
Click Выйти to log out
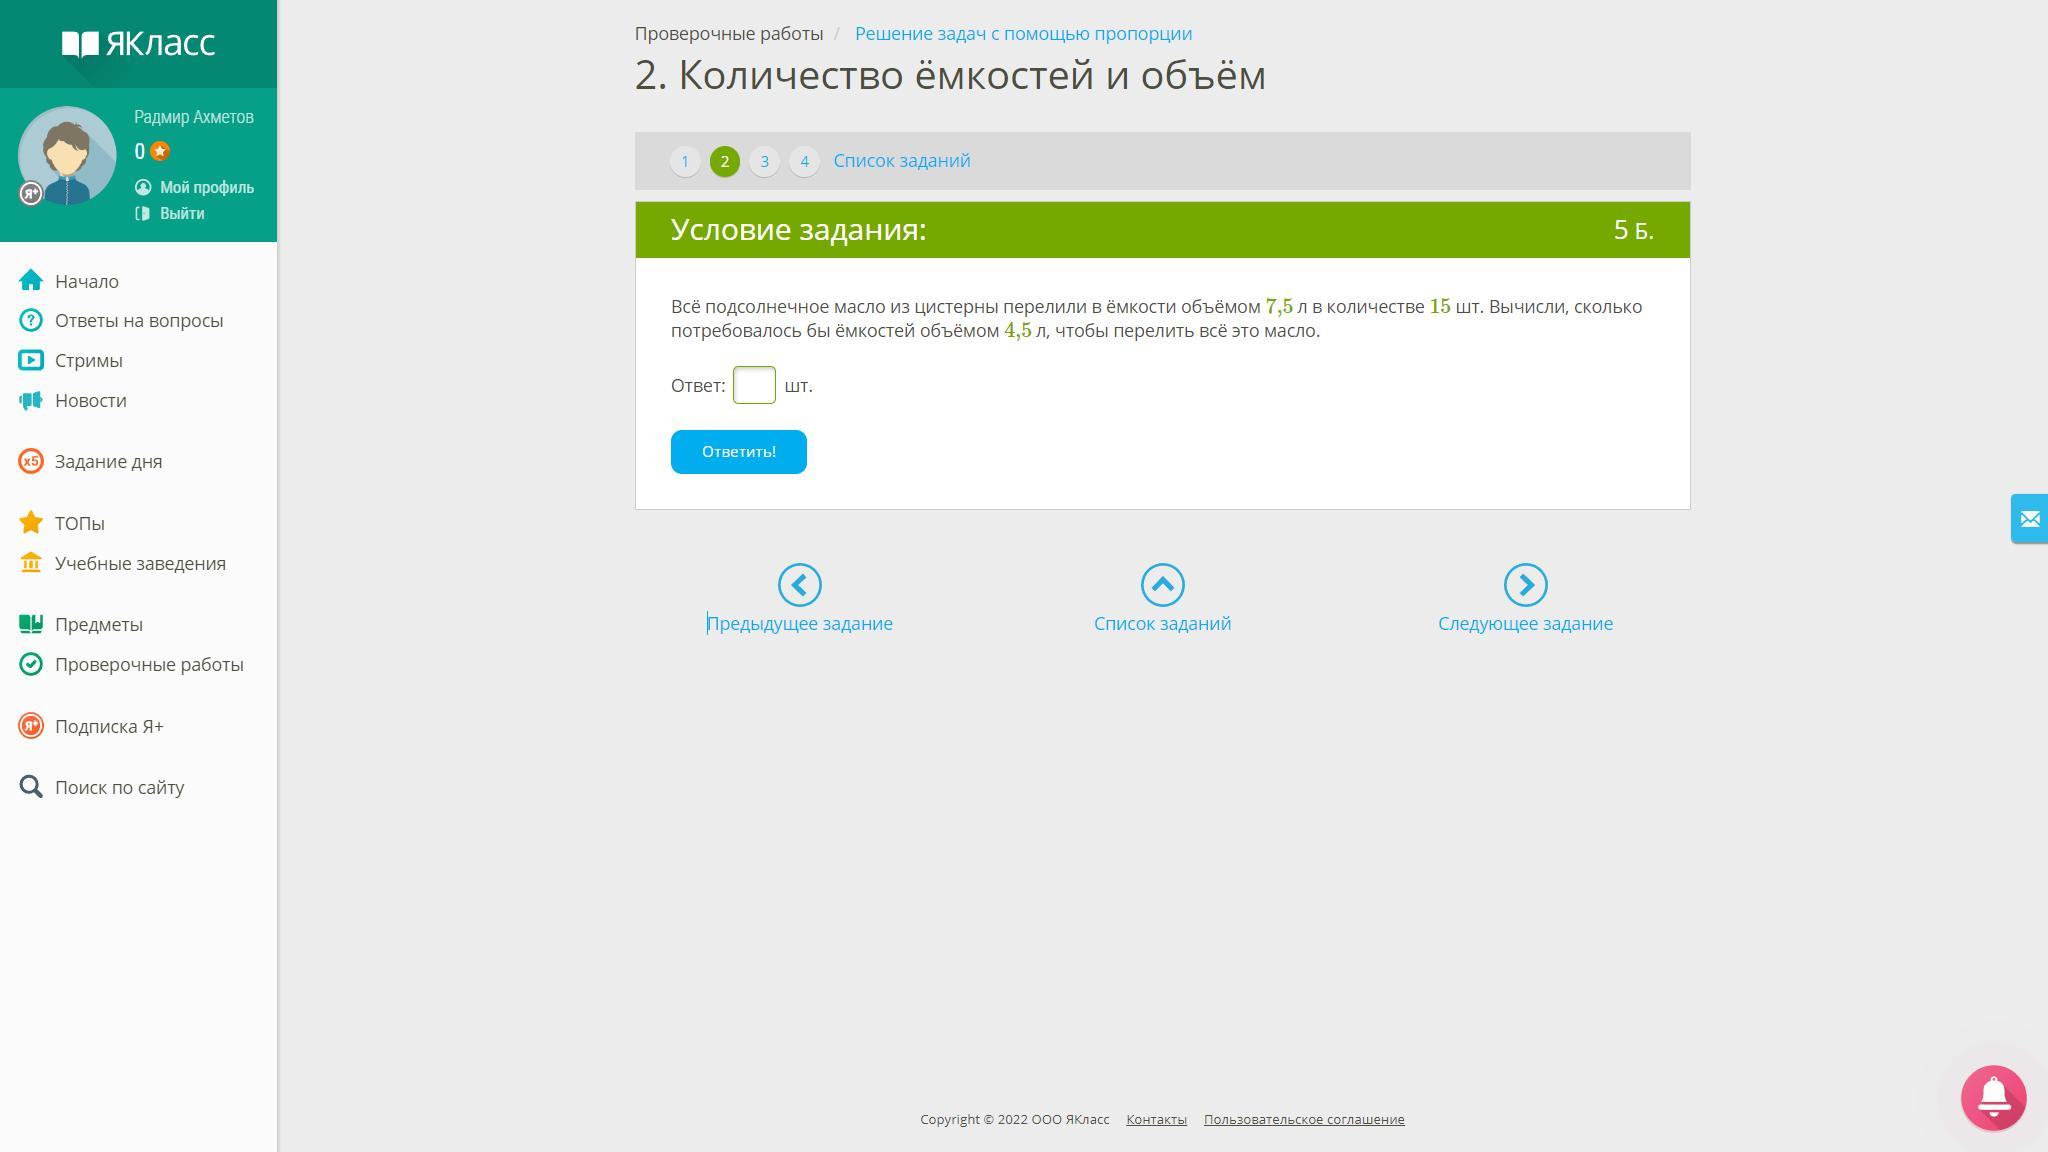click(182, 213)
